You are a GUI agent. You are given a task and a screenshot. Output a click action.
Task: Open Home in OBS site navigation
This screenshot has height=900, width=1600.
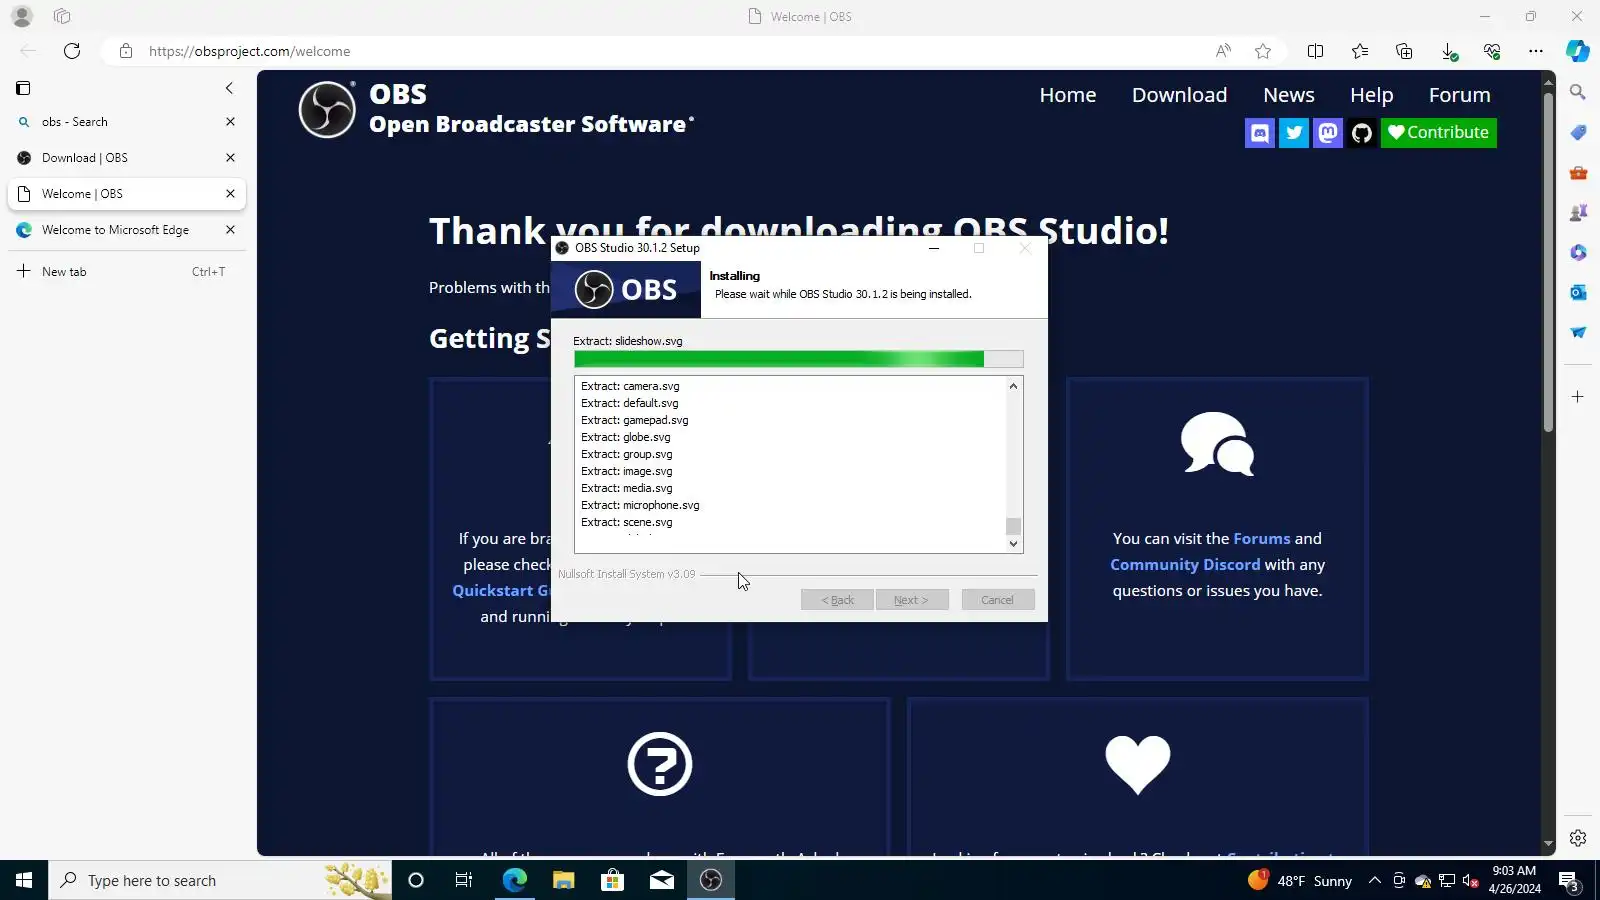click(1068, 95)
